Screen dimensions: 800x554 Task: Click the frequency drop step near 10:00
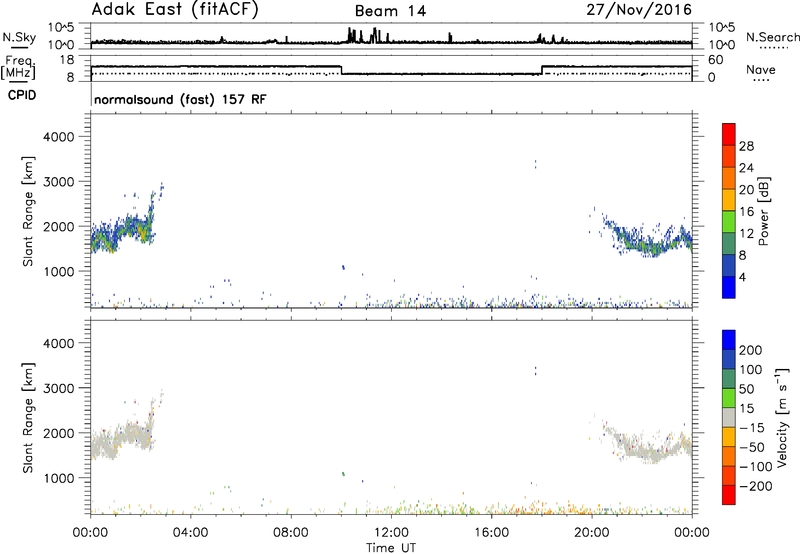click(x=341, y=70)
